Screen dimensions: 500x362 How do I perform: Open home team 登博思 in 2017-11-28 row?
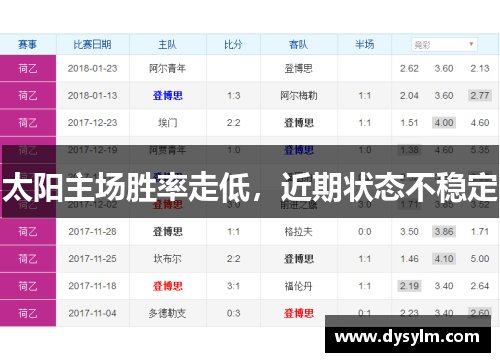tap(167, 231)
